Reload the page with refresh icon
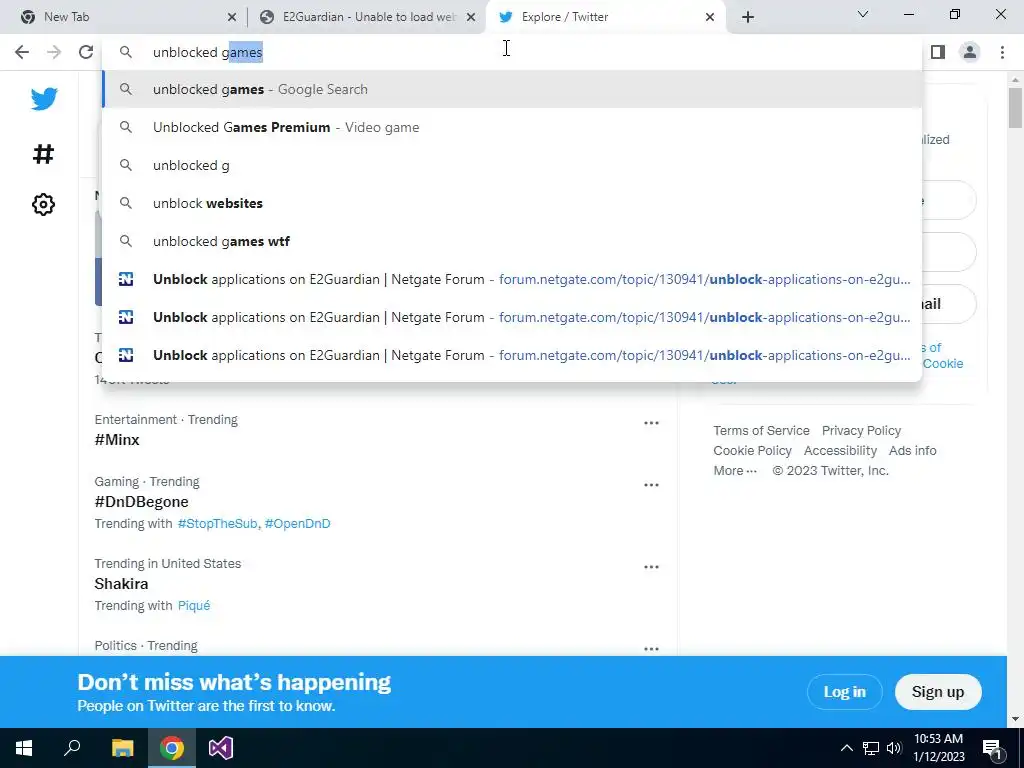The image size is (1024, 768). (x=86, y=52)
